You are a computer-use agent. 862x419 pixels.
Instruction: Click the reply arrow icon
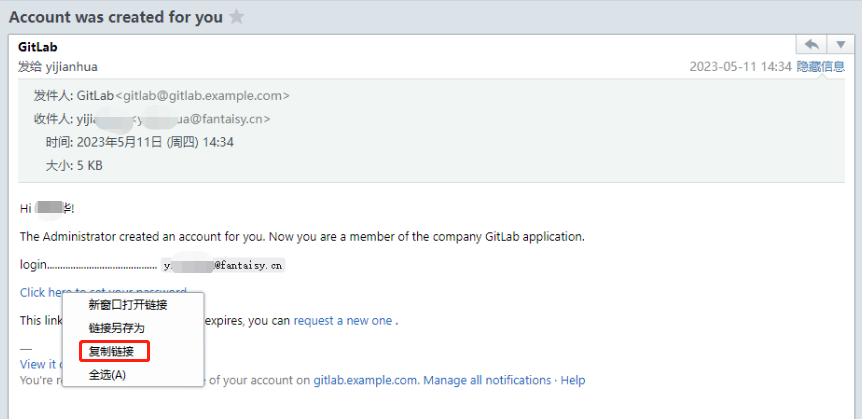point(811,45)
